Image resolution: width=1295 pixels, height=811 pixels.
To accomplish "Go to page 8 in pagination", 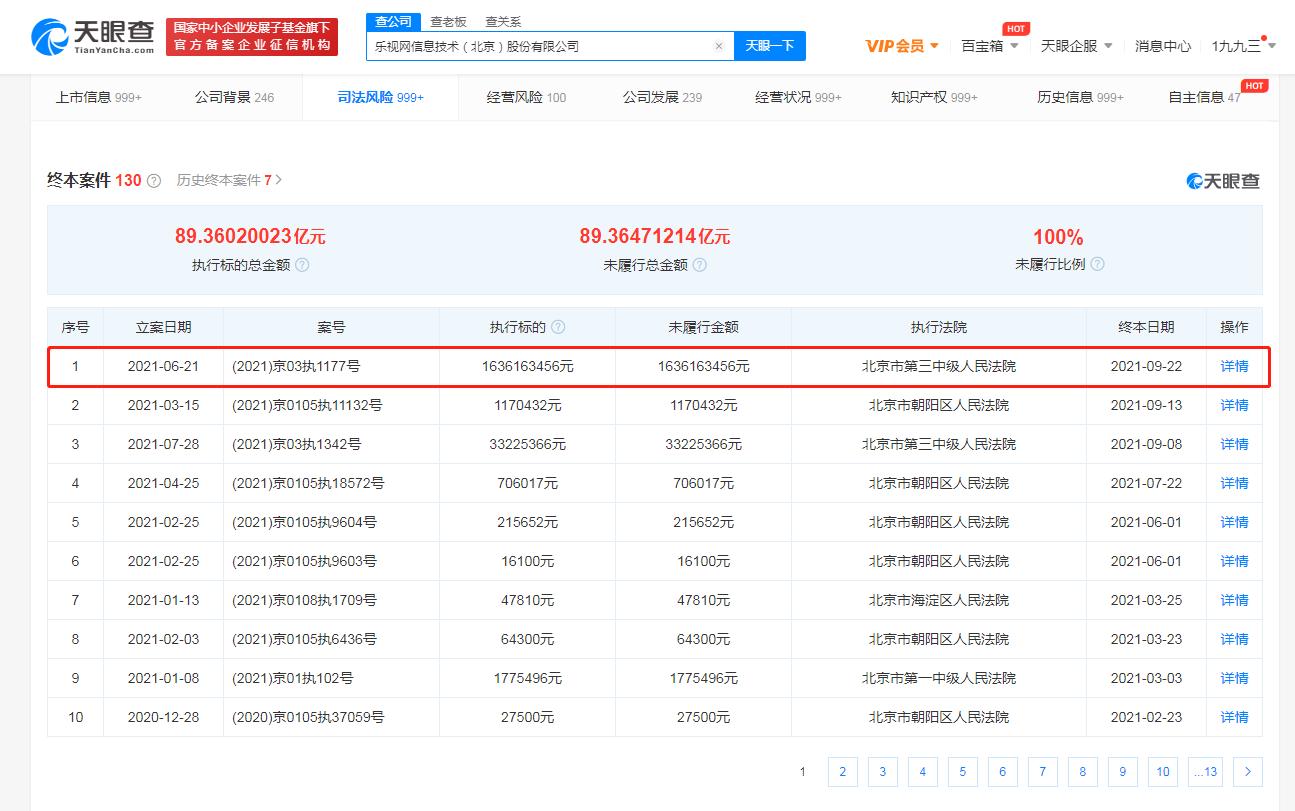I will click(x=1083, y=772).
